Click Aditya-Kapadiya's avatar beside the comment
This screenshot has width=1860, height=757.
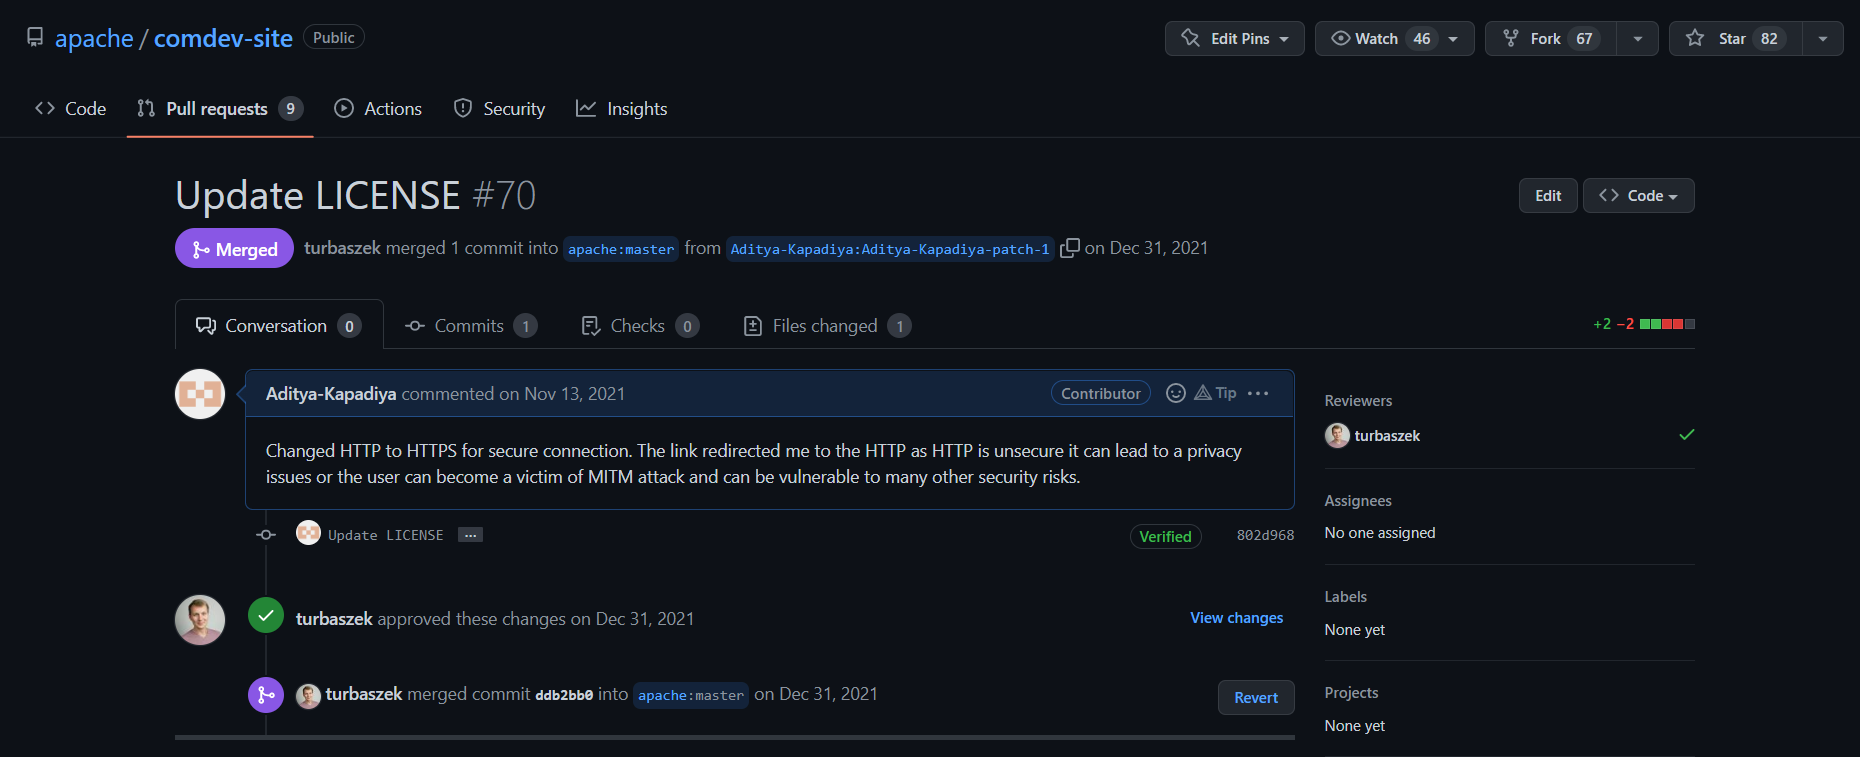200,394
